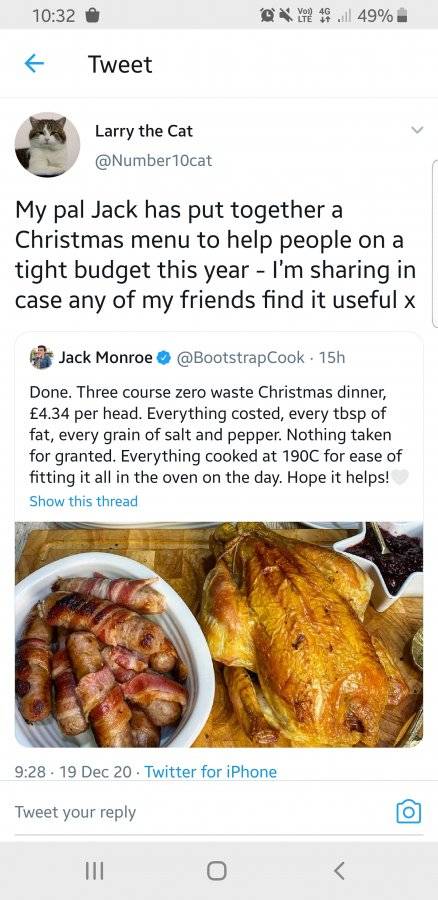This screenshot has height=900, width=438.
Task: Open the Android recent apps button
Action: click(95, 871)
